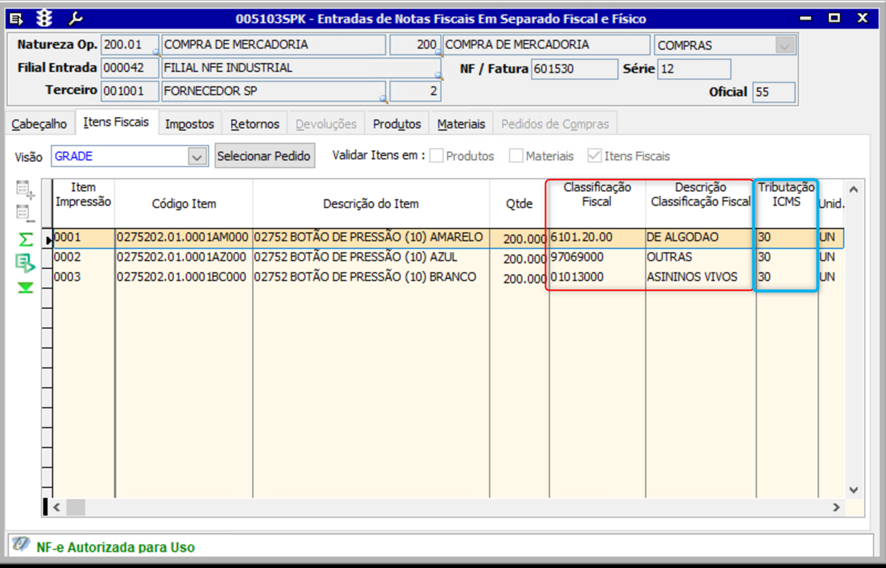Click the NF / Fatura 601530 field

[575, 69]
